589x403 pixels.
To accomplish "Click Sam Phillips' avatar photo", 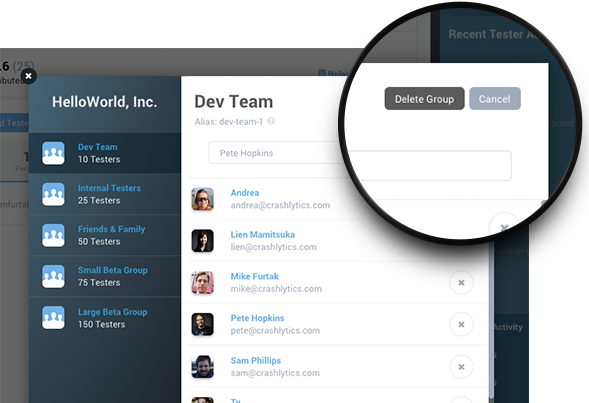I will tap(202, 366).
